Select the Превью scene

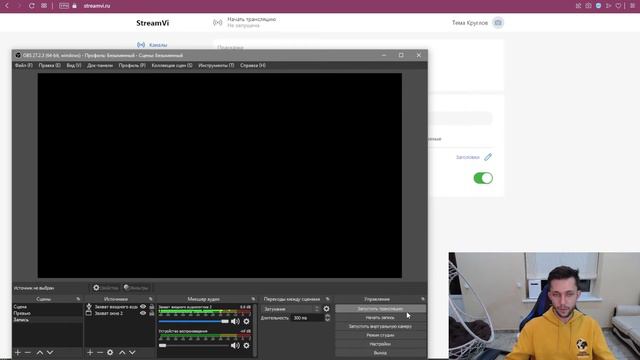[47, 313]
